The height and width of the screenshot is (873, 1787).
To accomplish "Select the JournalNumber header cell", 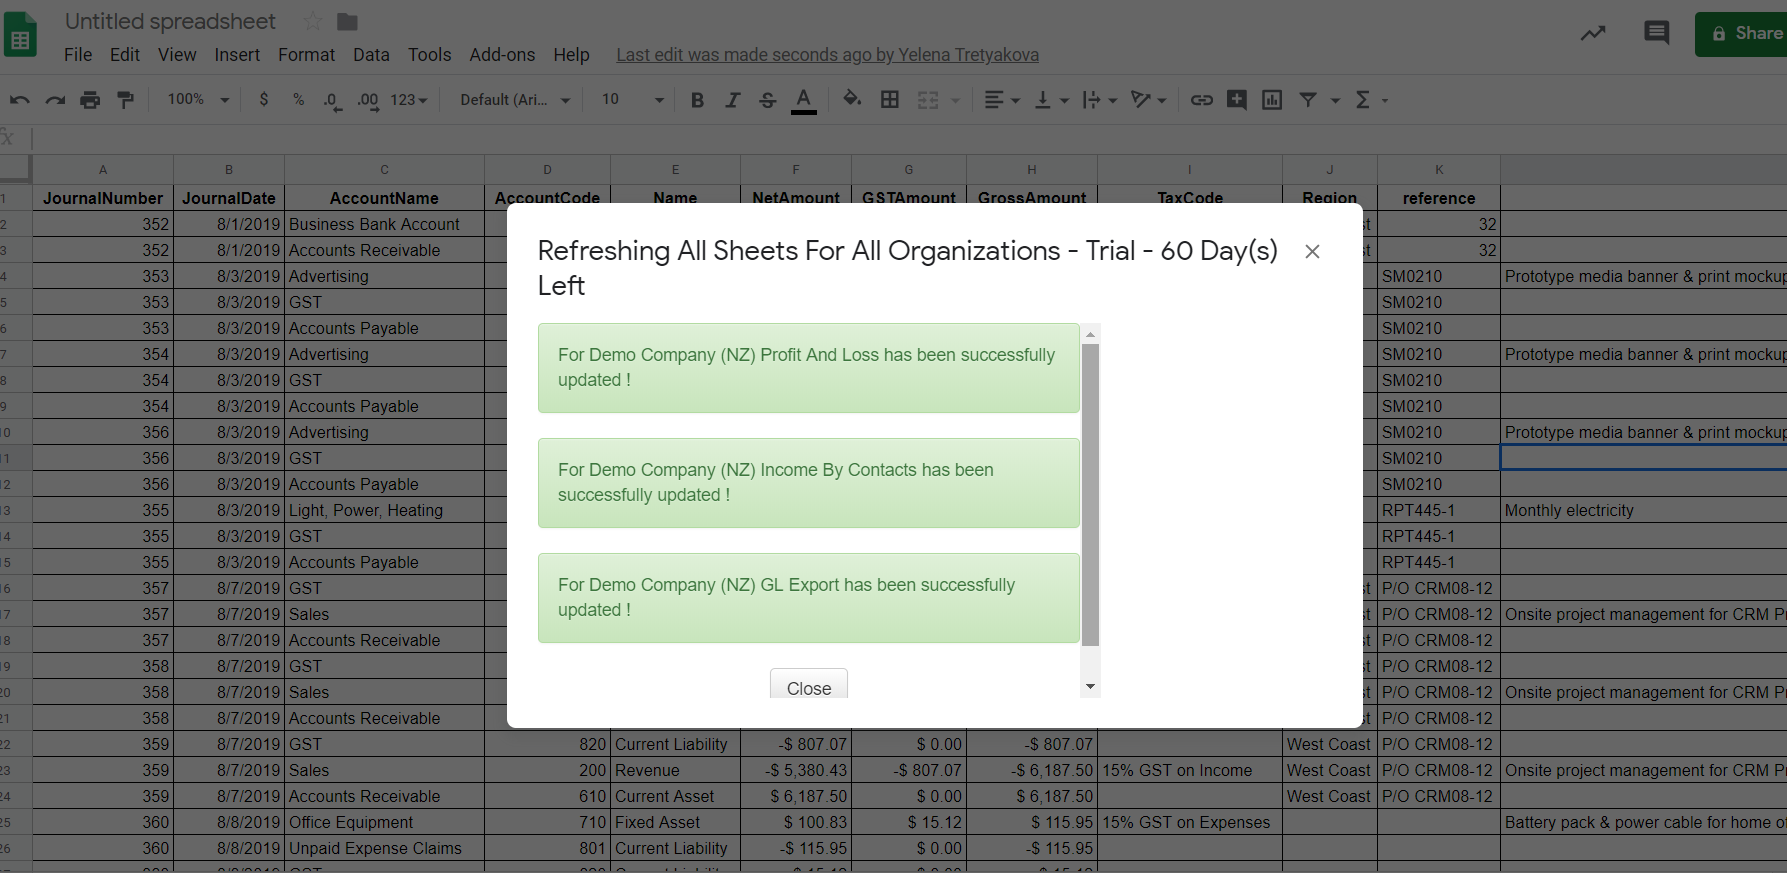I will [103, 198].
